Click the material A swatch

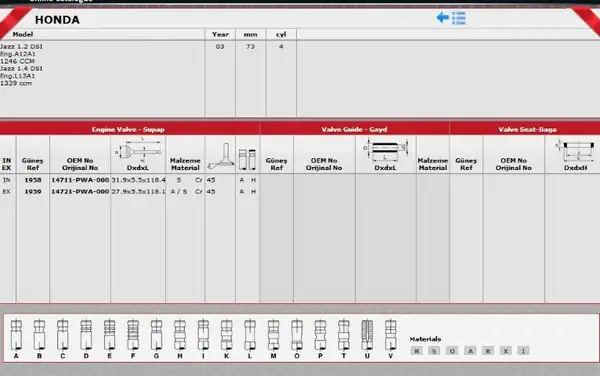click(470, 351)
